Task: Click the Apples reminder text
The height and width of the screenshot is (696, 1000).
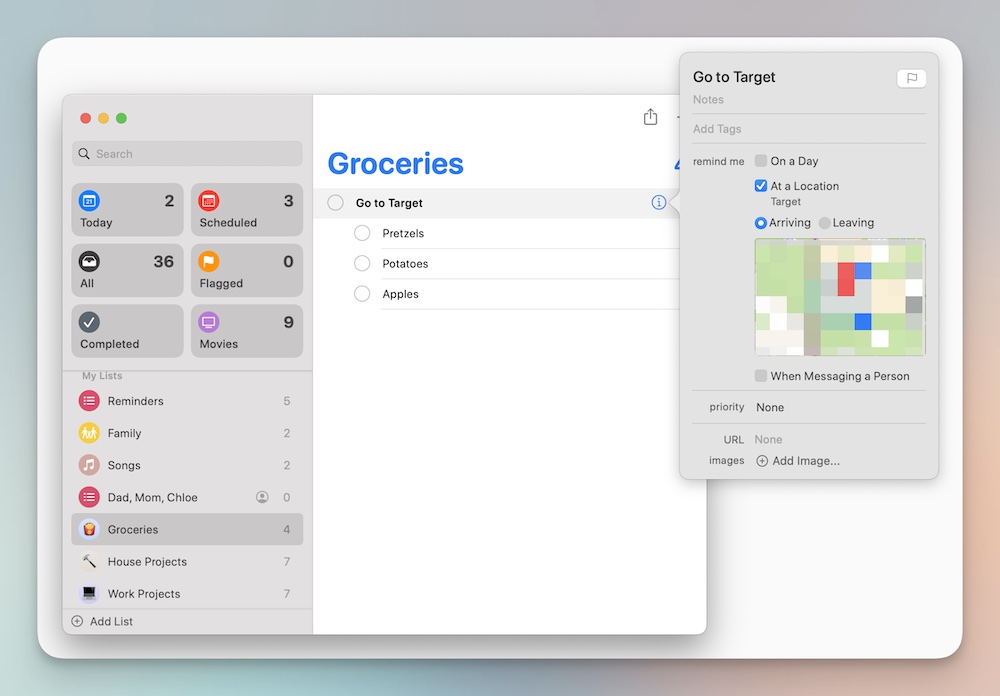Action: 401,294
